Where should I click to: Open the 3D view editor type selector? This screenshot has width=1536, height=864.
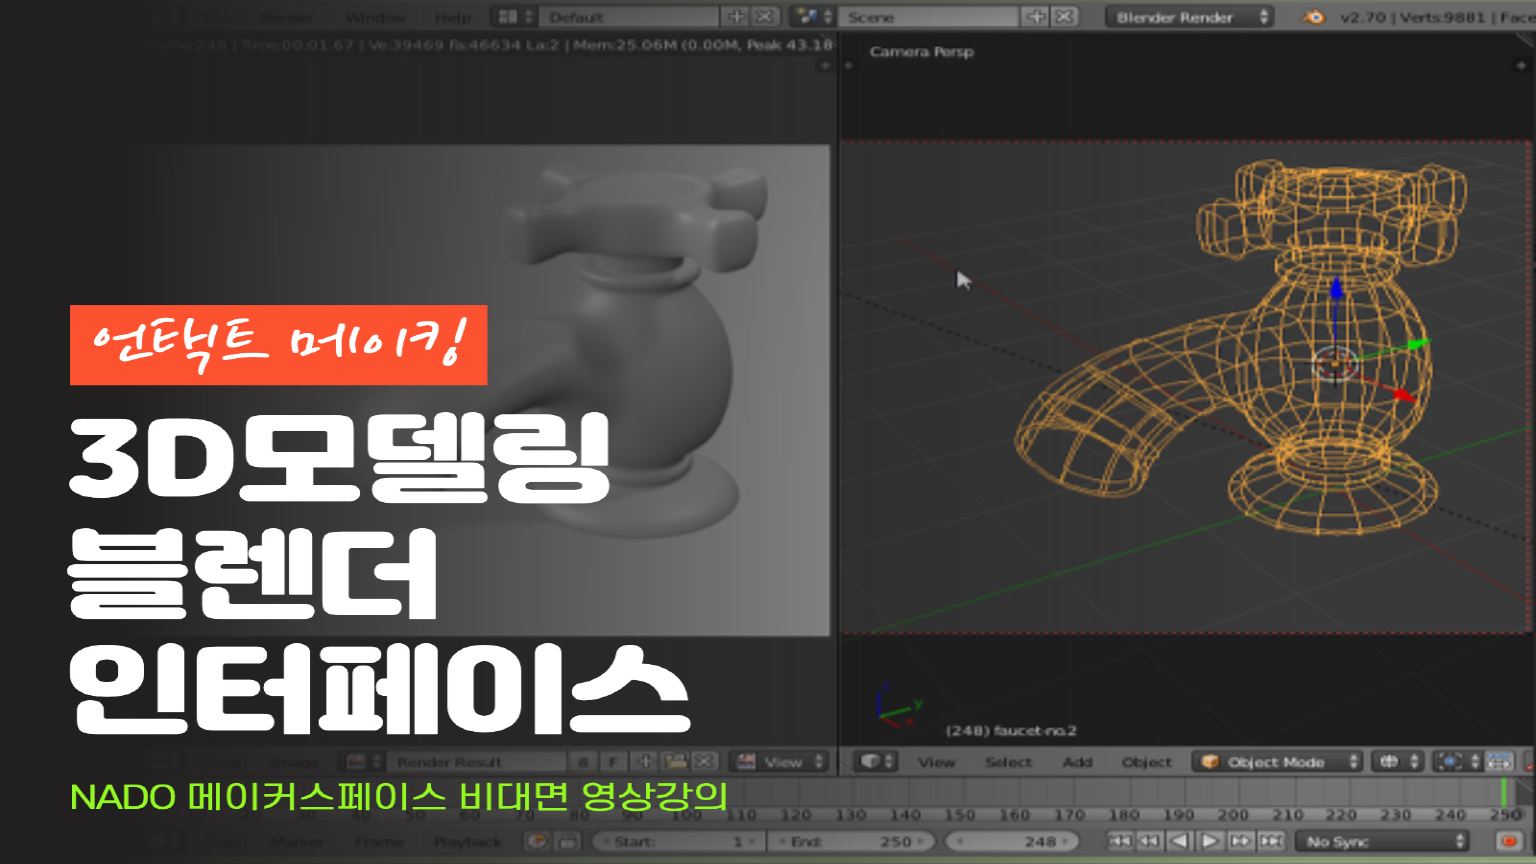click(x=878, y=762)
